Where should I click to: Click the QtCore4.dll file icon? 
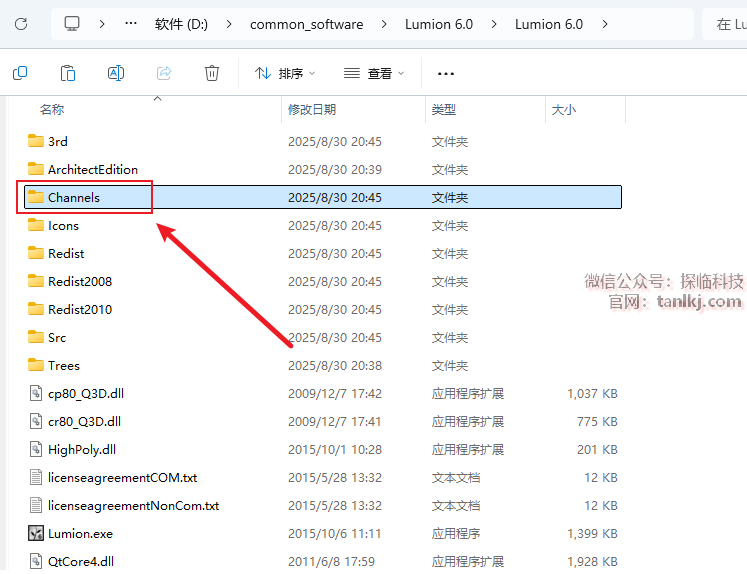point(36,561)
